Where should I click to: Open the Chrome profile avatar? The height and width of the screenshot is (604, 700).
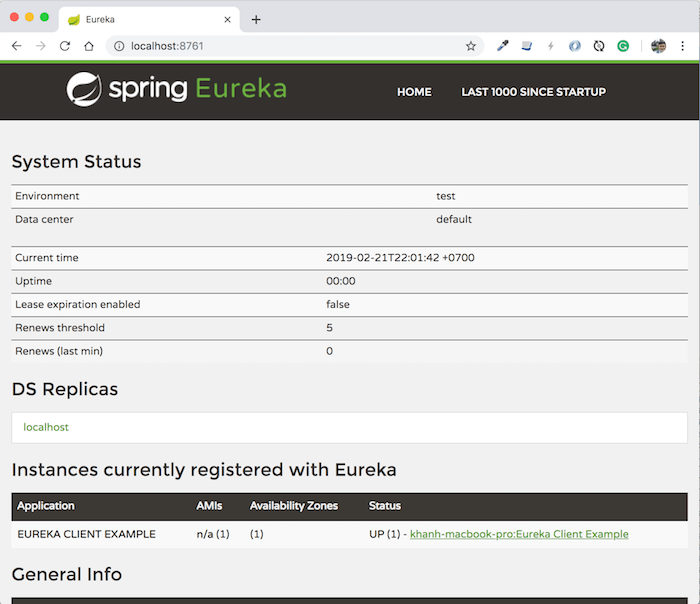point(658,46)
